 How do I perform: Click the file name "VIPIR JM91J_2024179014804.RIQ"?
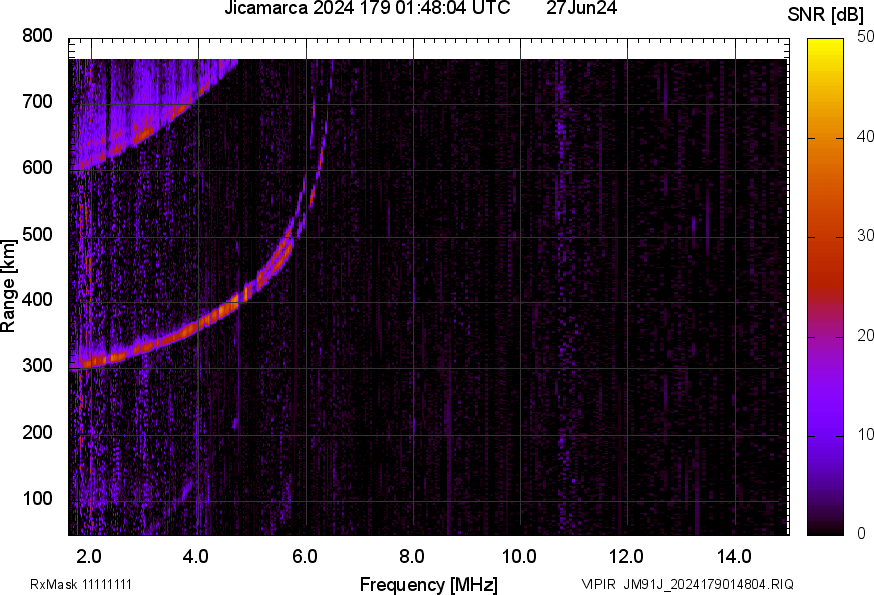[x=687, y=584]
